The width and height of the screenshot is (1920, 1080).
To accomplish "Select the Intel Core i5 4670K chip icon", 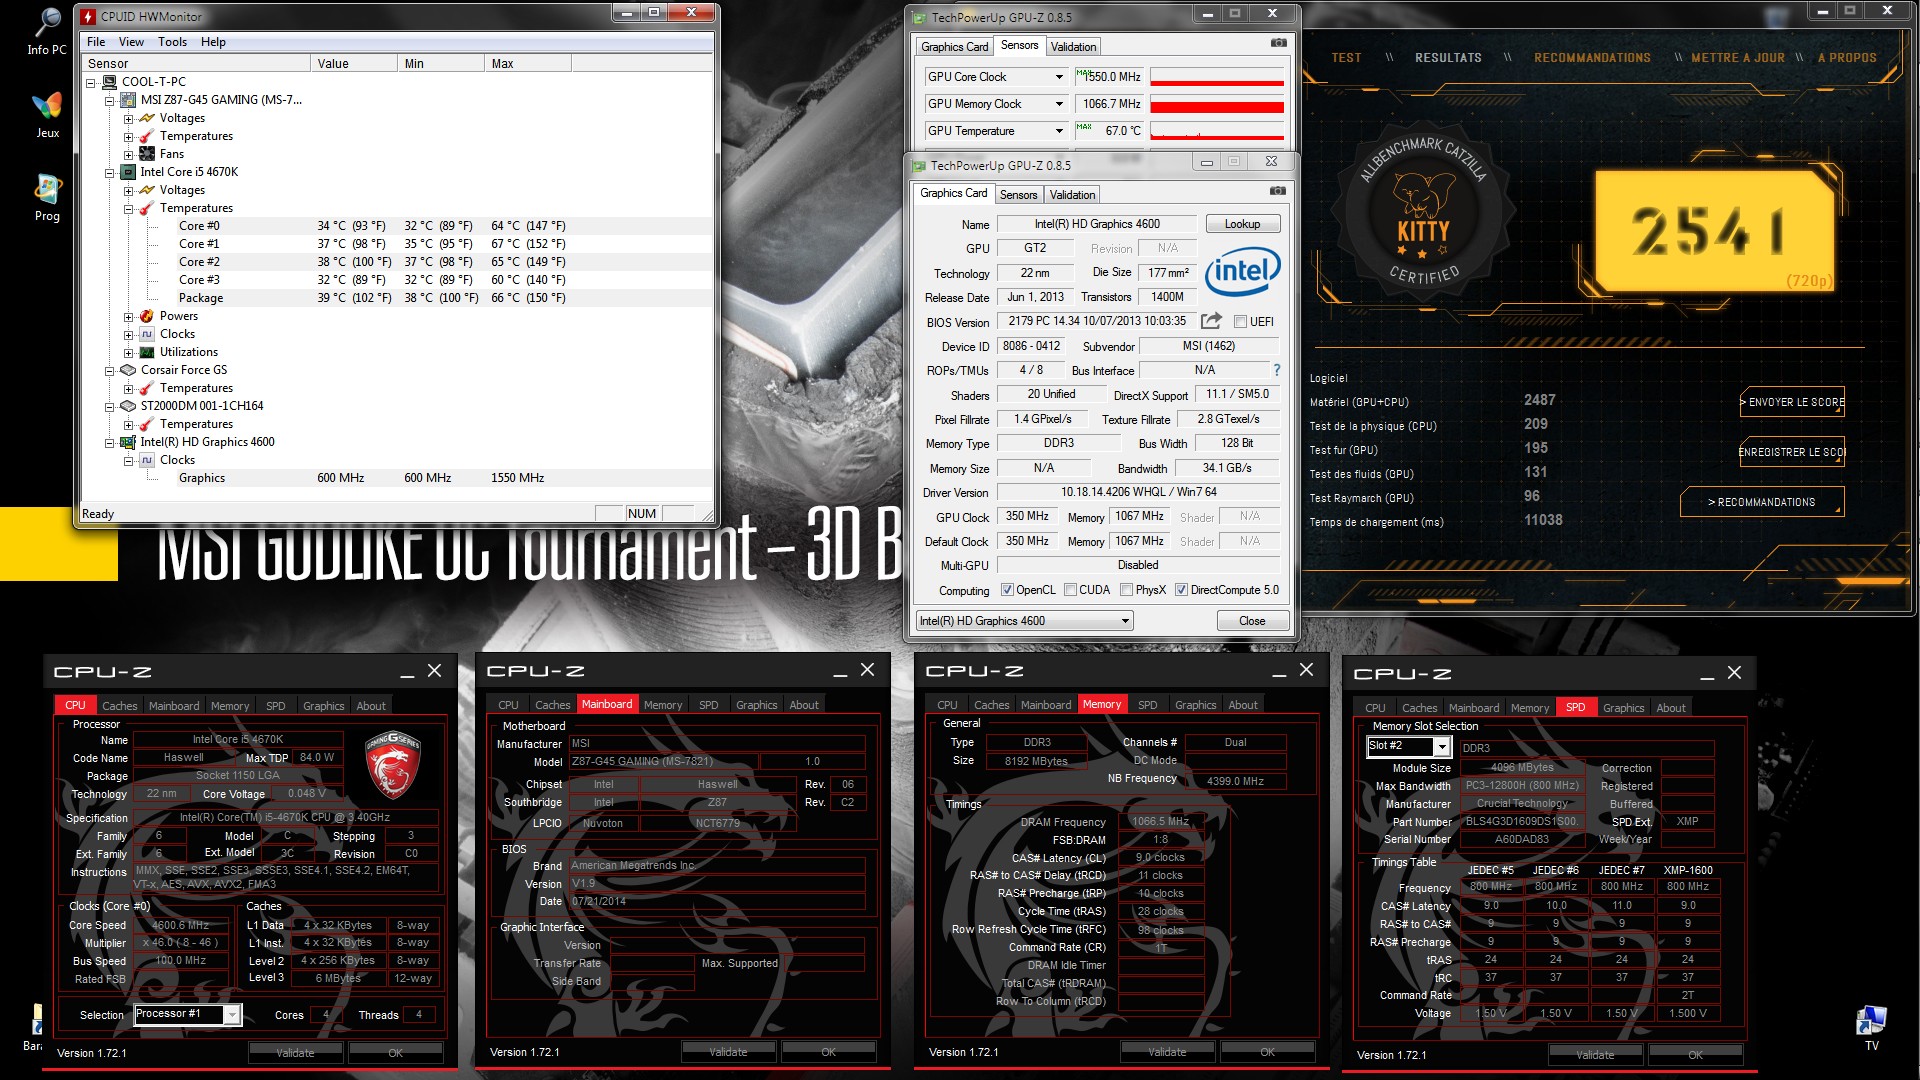I will coord(128,172).
